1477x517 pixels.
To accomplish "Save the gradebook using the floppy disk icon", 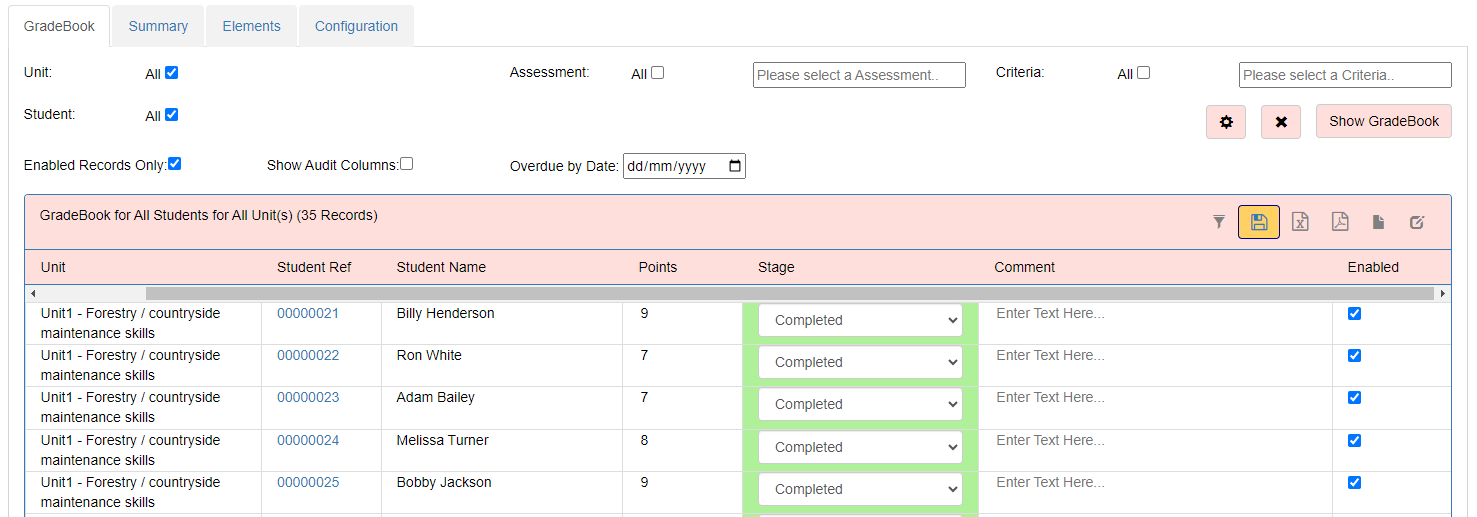I will point(1259,222).
